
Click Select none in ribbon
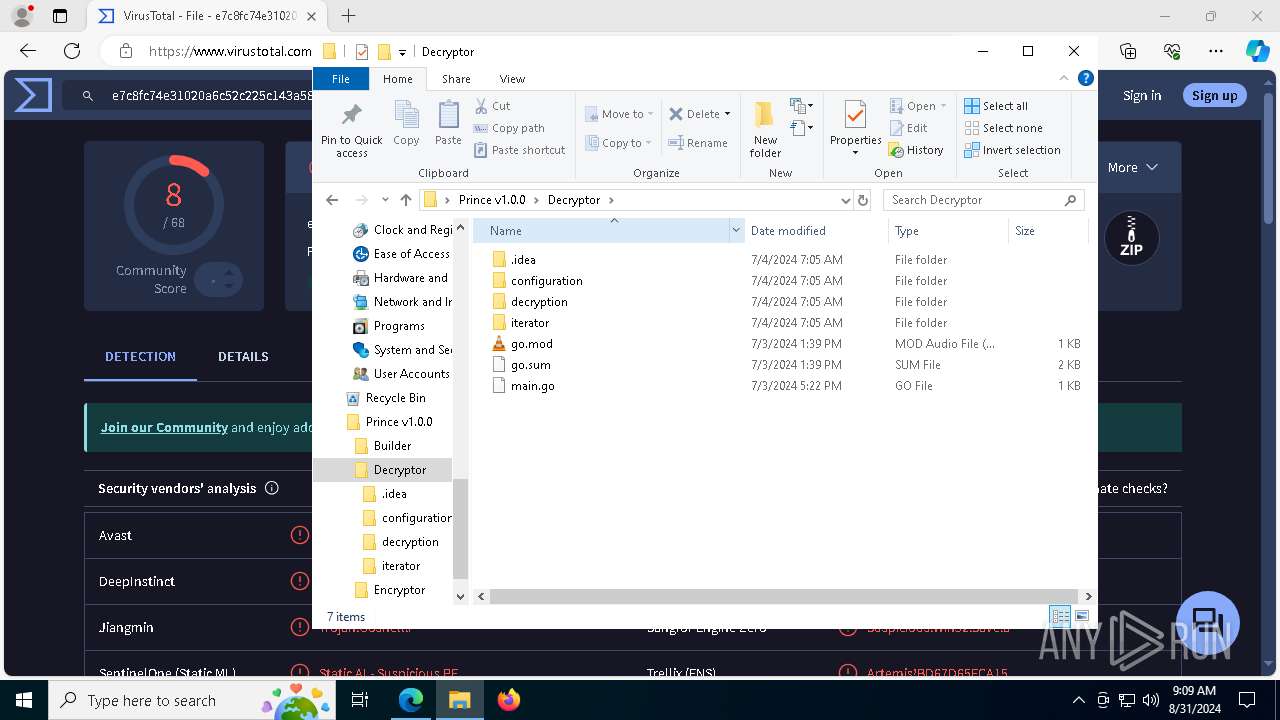pos(1003,128)
